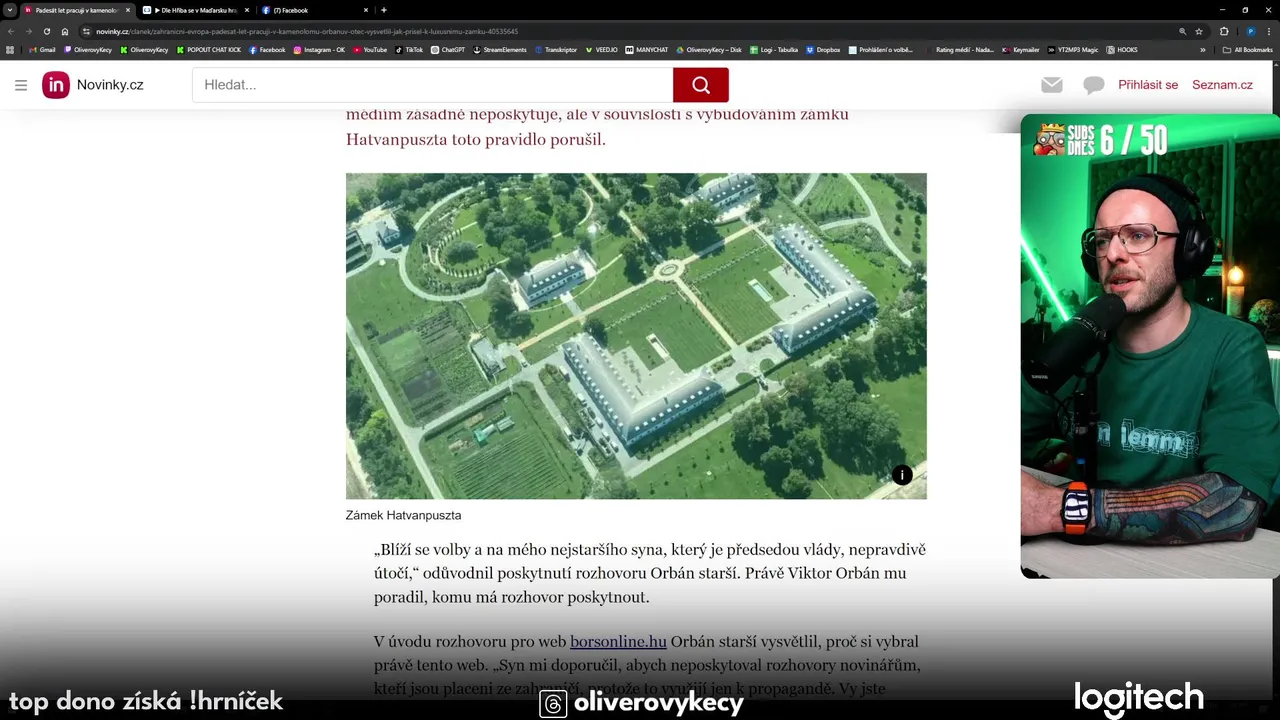Open the Dropbox bookmark
Viewport: 1280px width, 720px height.
(823, 49)
